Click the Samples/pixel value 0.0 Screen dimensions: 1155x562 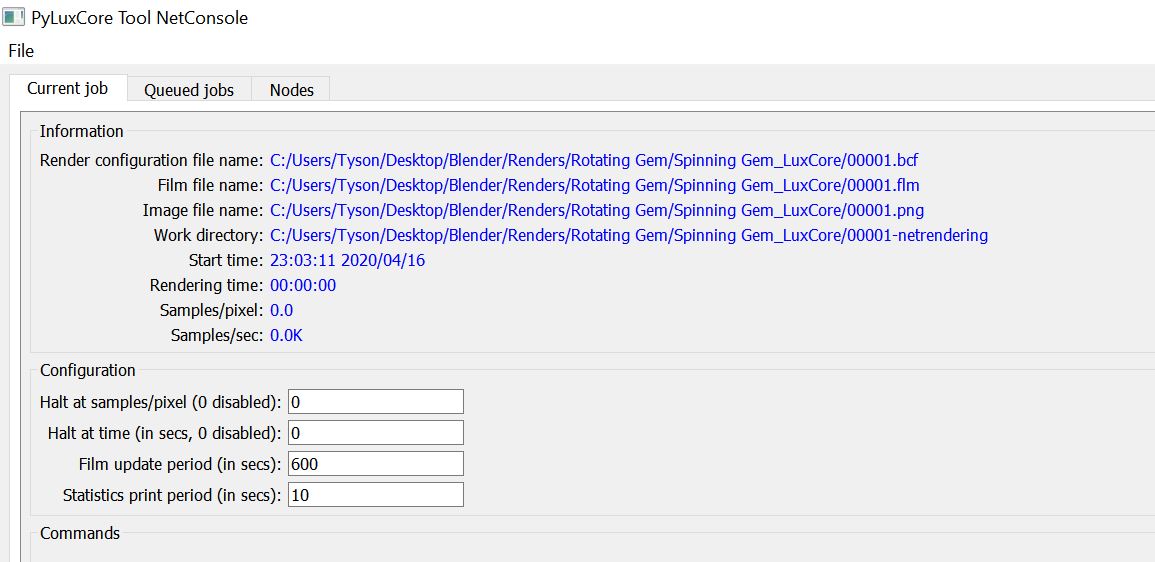coord(282,310)
